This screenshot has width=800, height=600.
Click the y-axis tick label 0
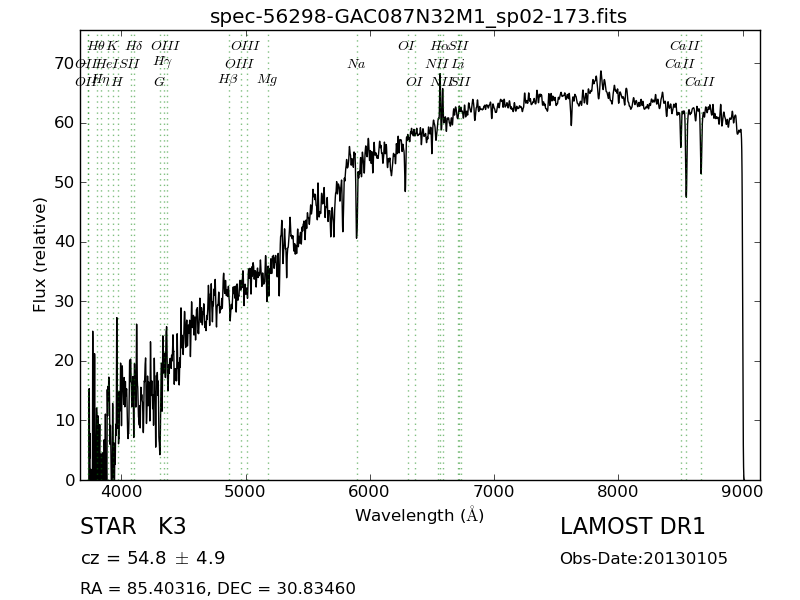pos(70,480)
